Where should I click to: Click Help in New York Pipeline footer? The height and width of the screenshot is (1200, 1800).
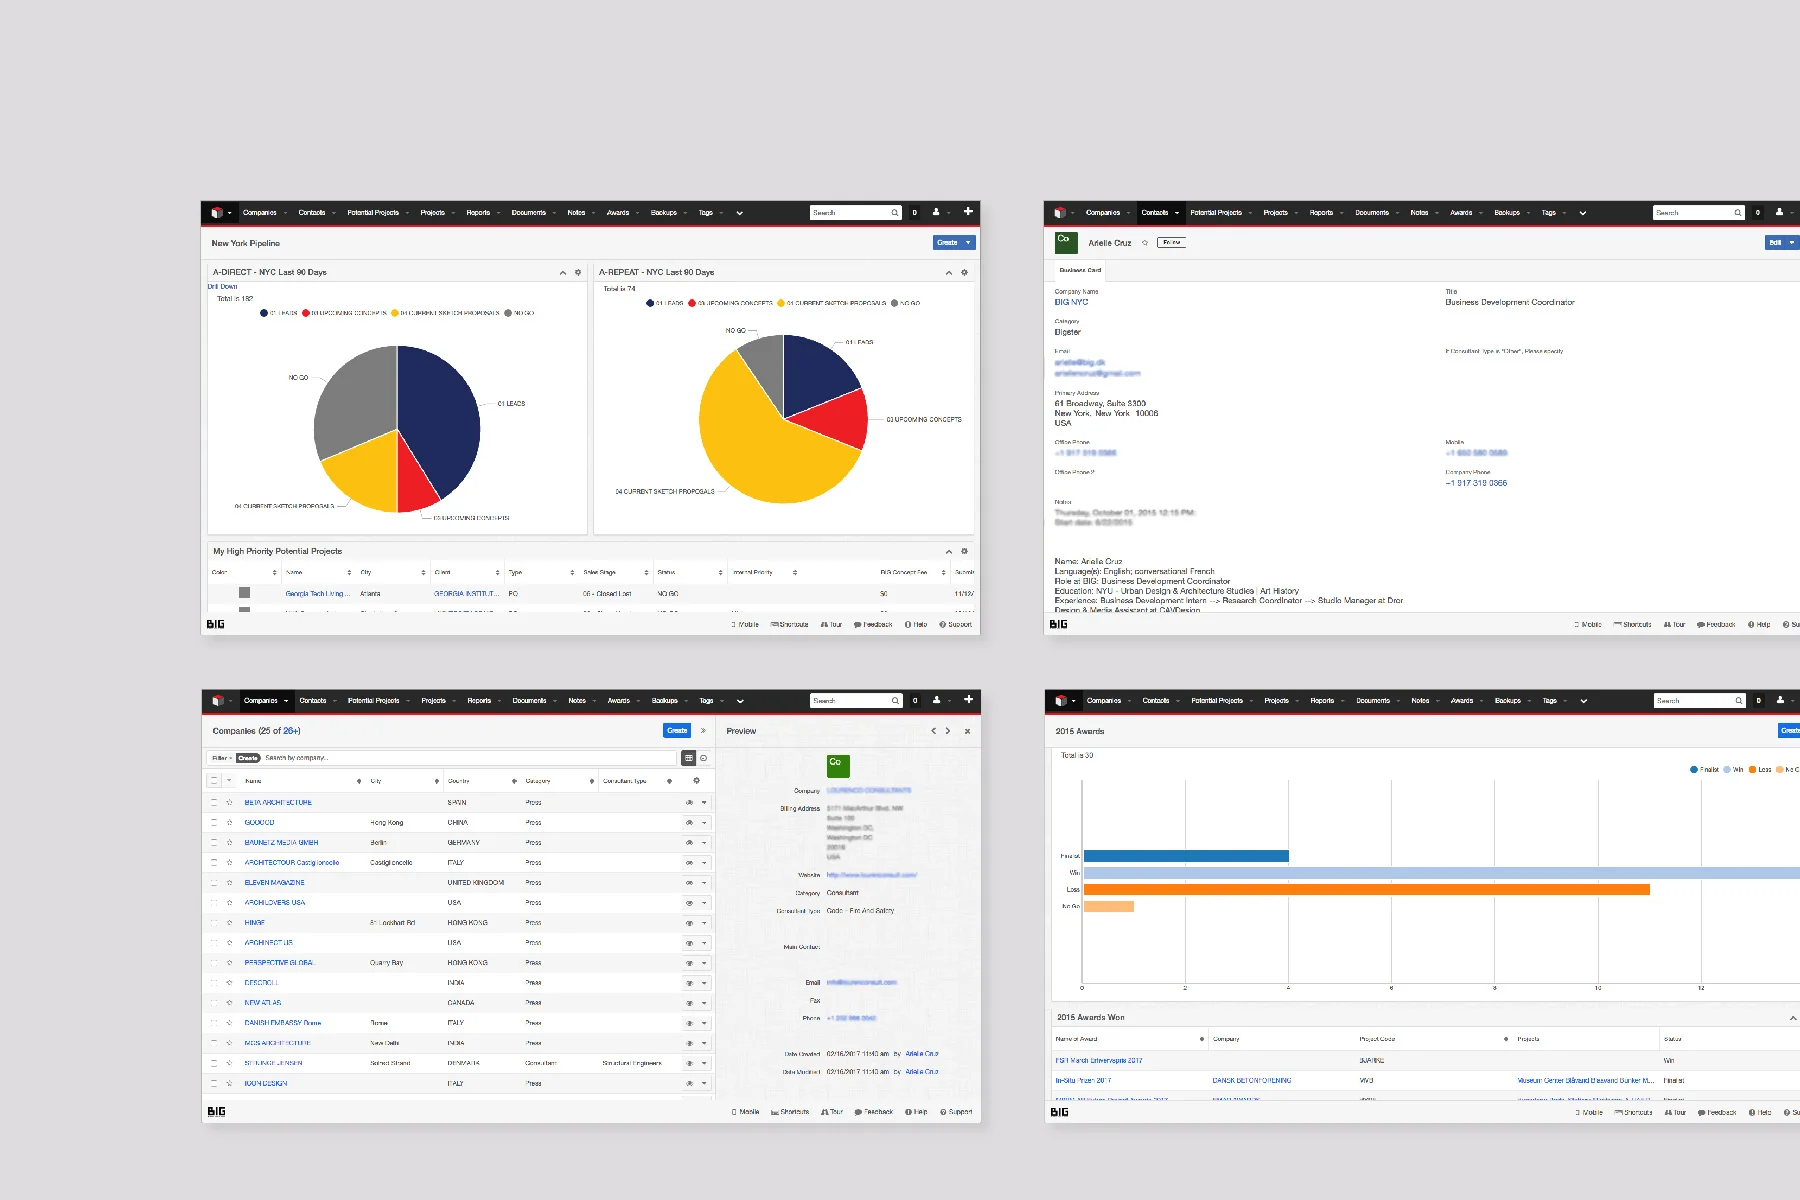[x=916, y=624]
